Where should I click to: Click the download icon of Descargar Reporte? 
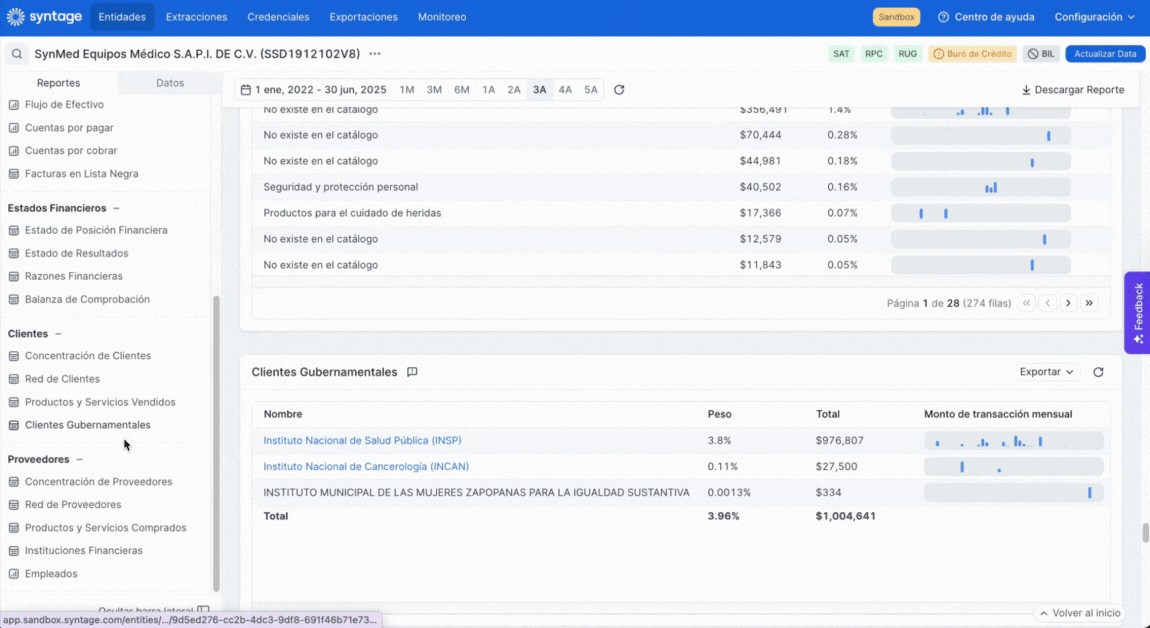point(1026,90)
